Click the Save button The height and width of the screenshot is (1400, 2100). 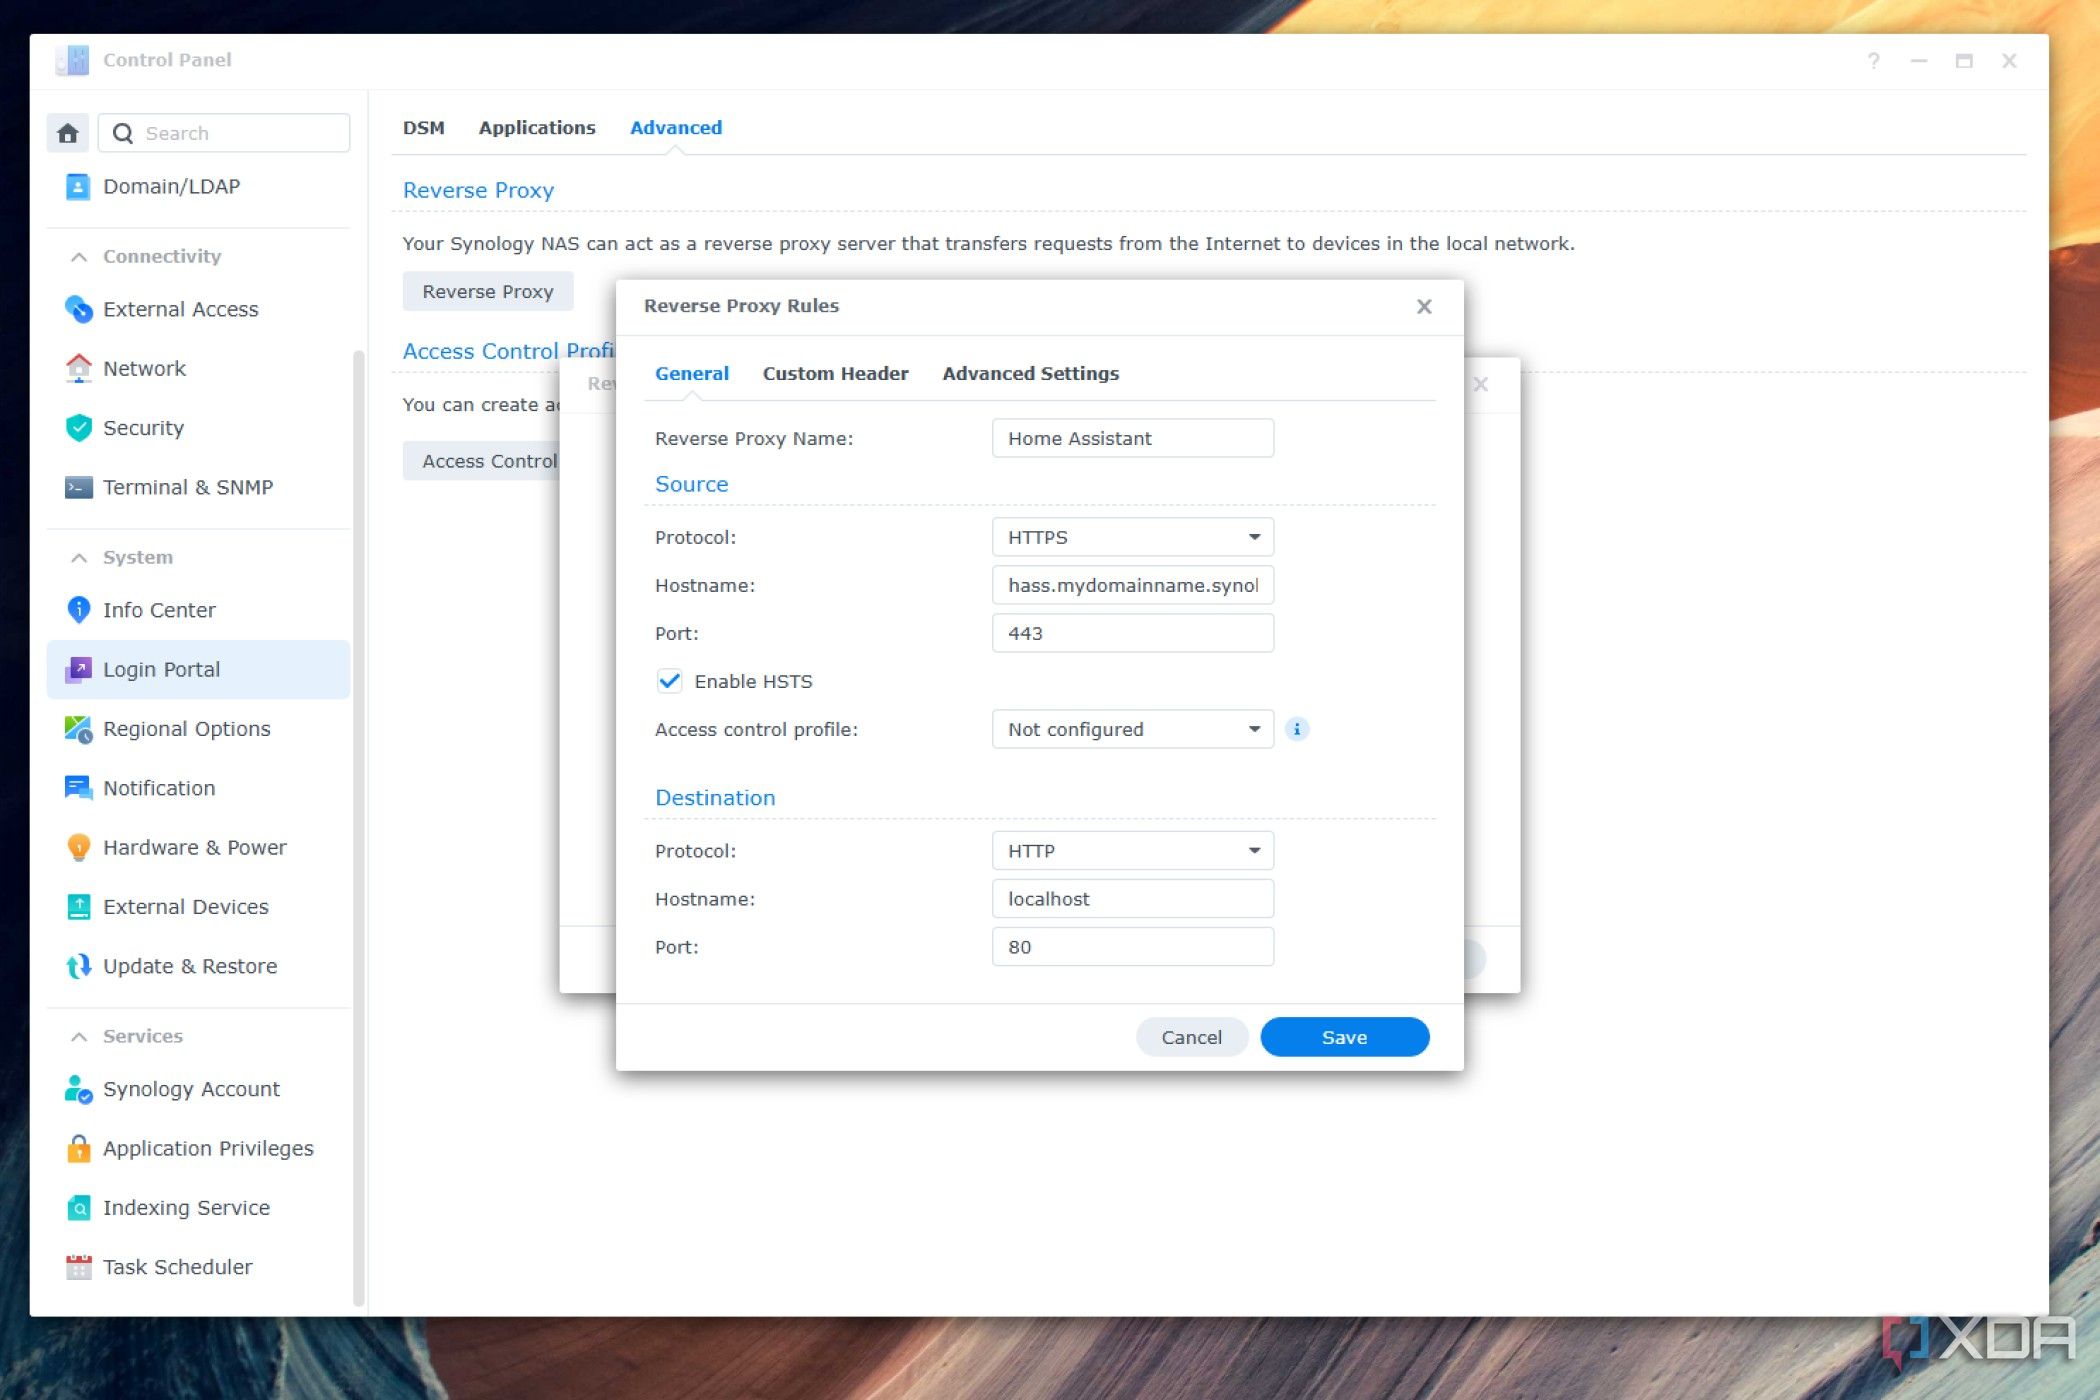(x=1344, y=1036)
